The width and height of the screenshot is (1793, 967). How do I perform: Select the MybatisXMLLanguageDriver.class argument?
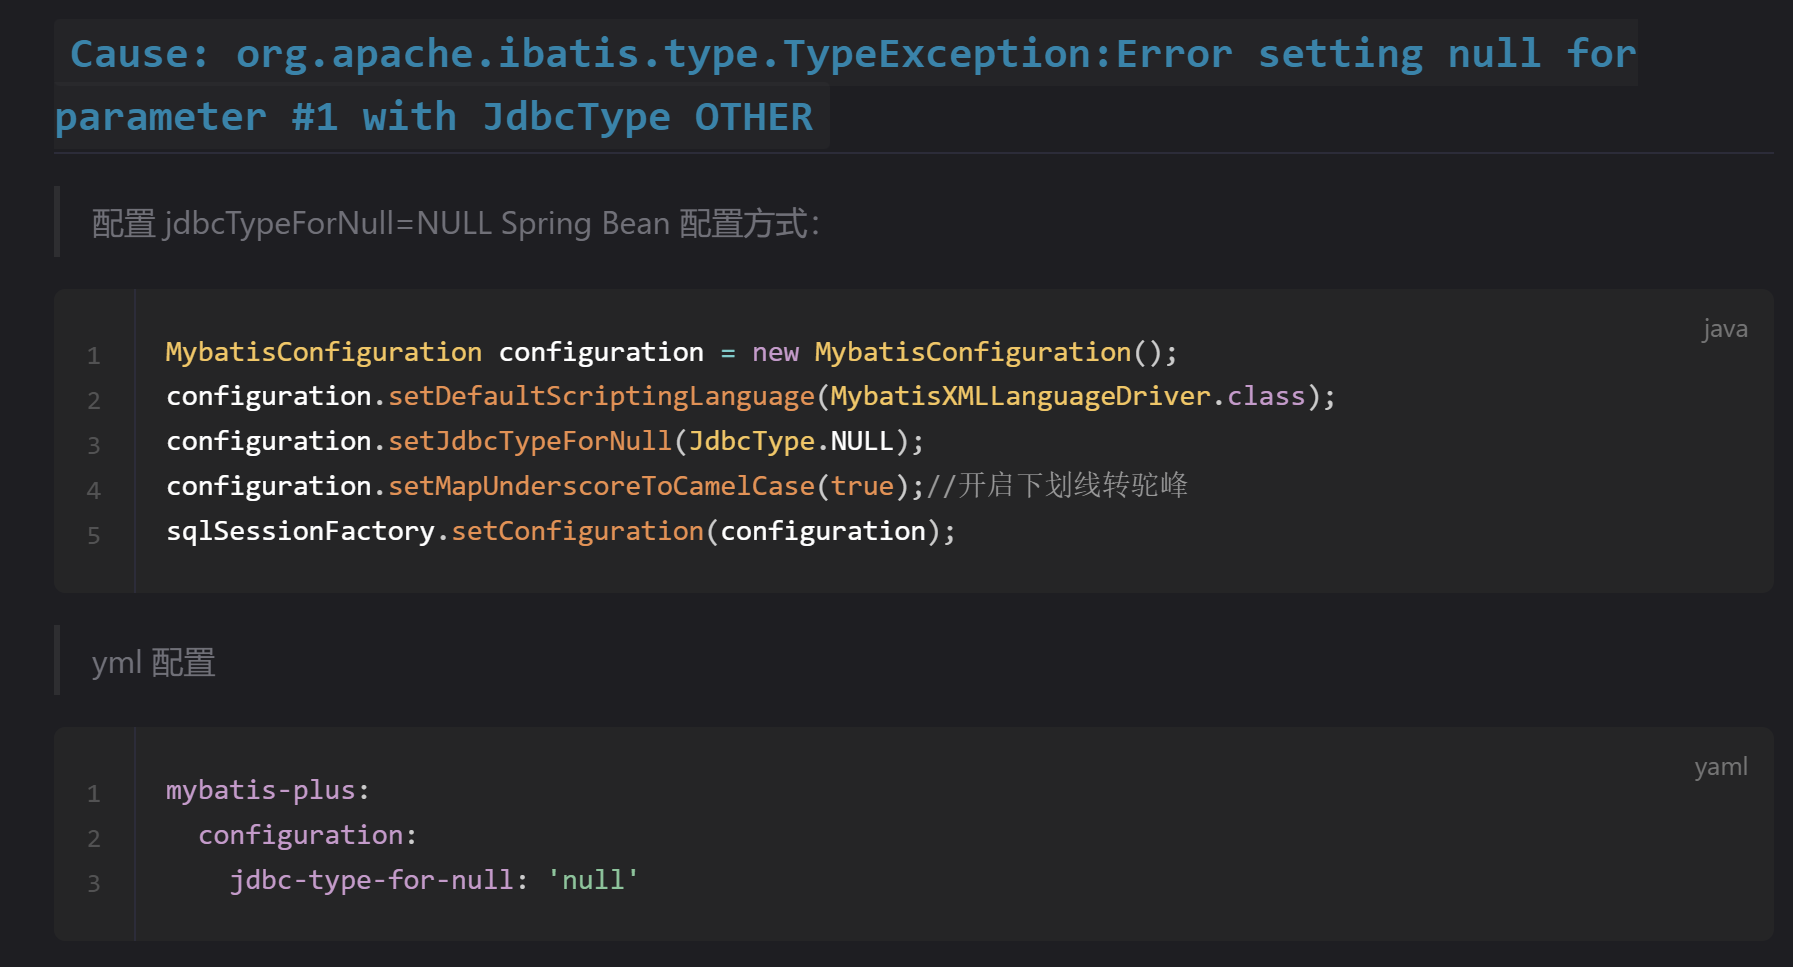coord(1070,395)
